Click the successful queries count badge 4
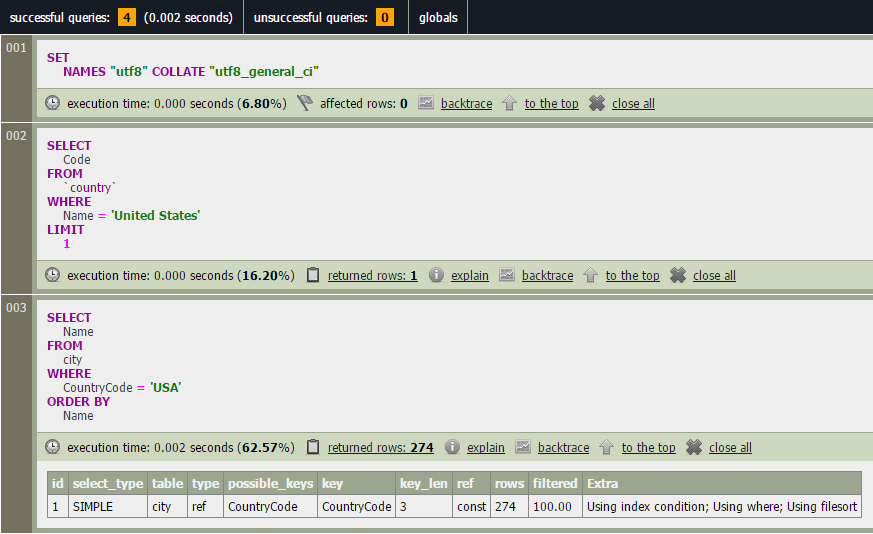The width and height of the screenshot is (873, 534). pos(127,17)
